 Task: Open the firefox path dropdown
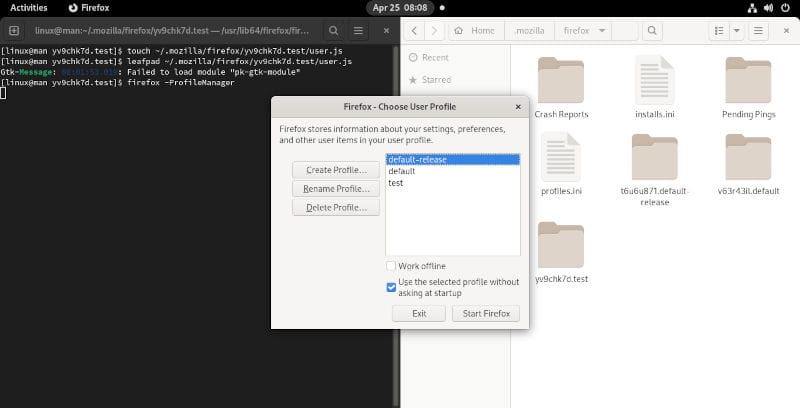pos(602,31)
